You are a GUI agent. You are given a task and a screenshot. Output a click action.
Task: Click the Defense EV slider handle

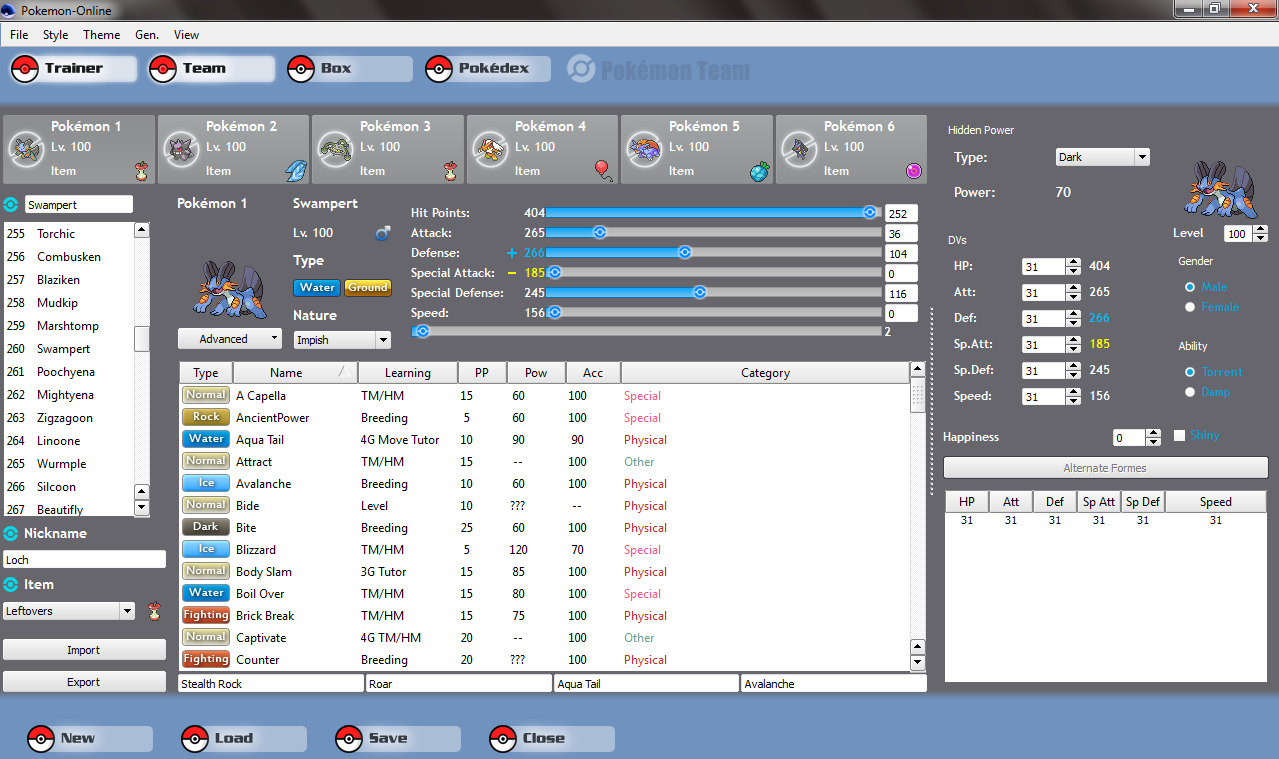pos(685,252)
